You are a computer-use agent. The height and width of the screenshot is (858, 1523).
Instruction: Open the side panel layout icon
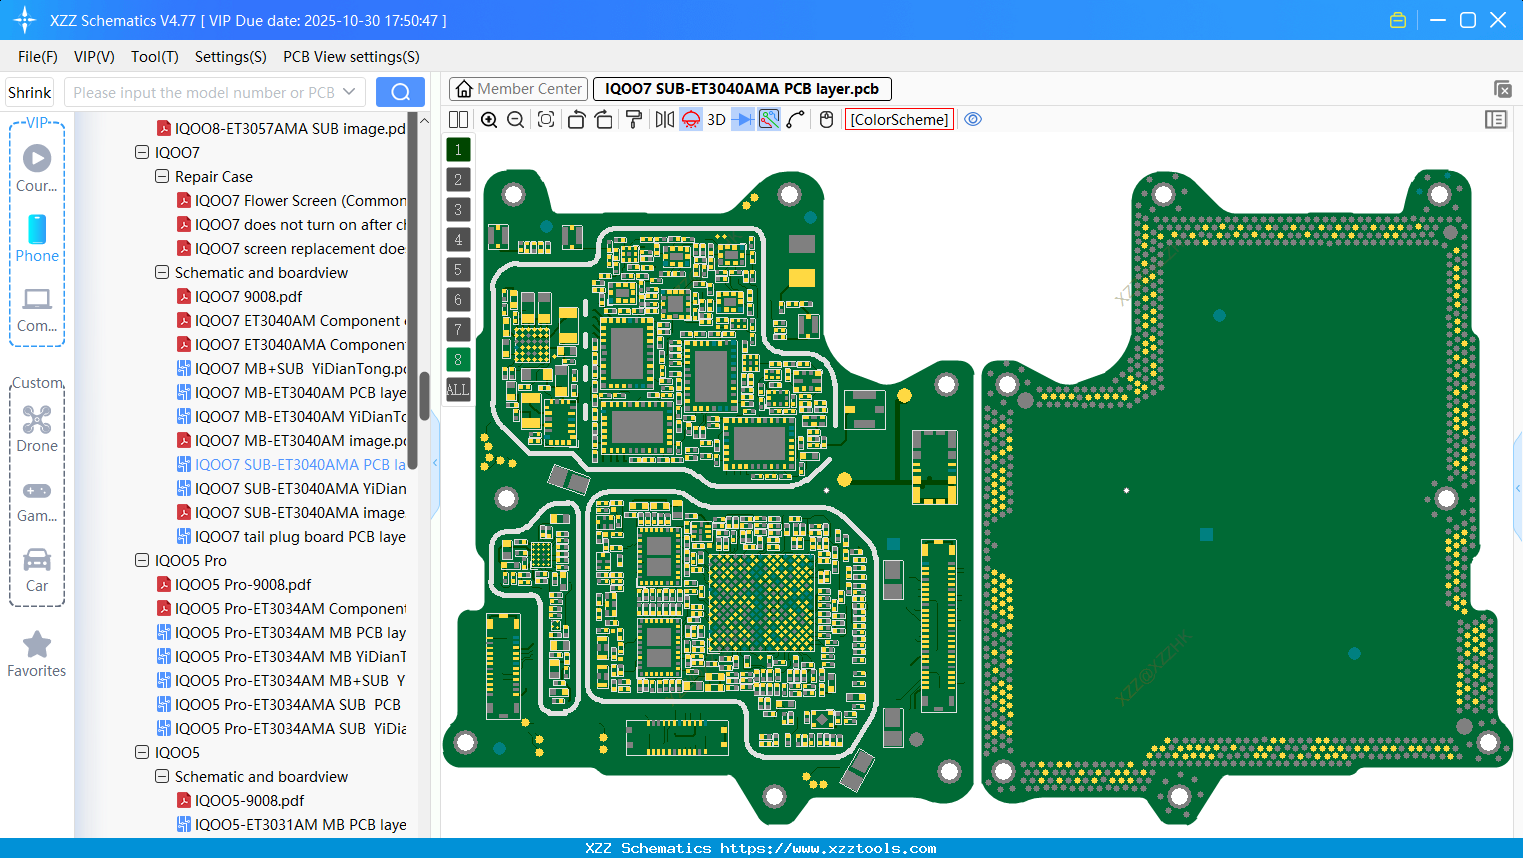tap(1496, 119)
